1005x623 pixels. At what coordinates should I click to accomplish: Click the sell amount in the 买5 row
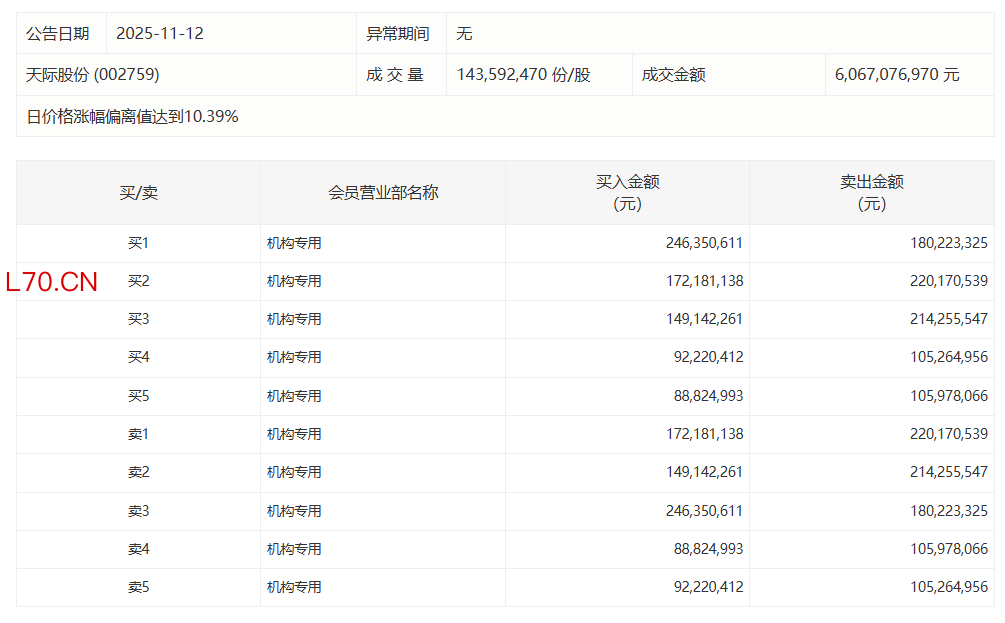pyautogui.click(x=948, y=396)
